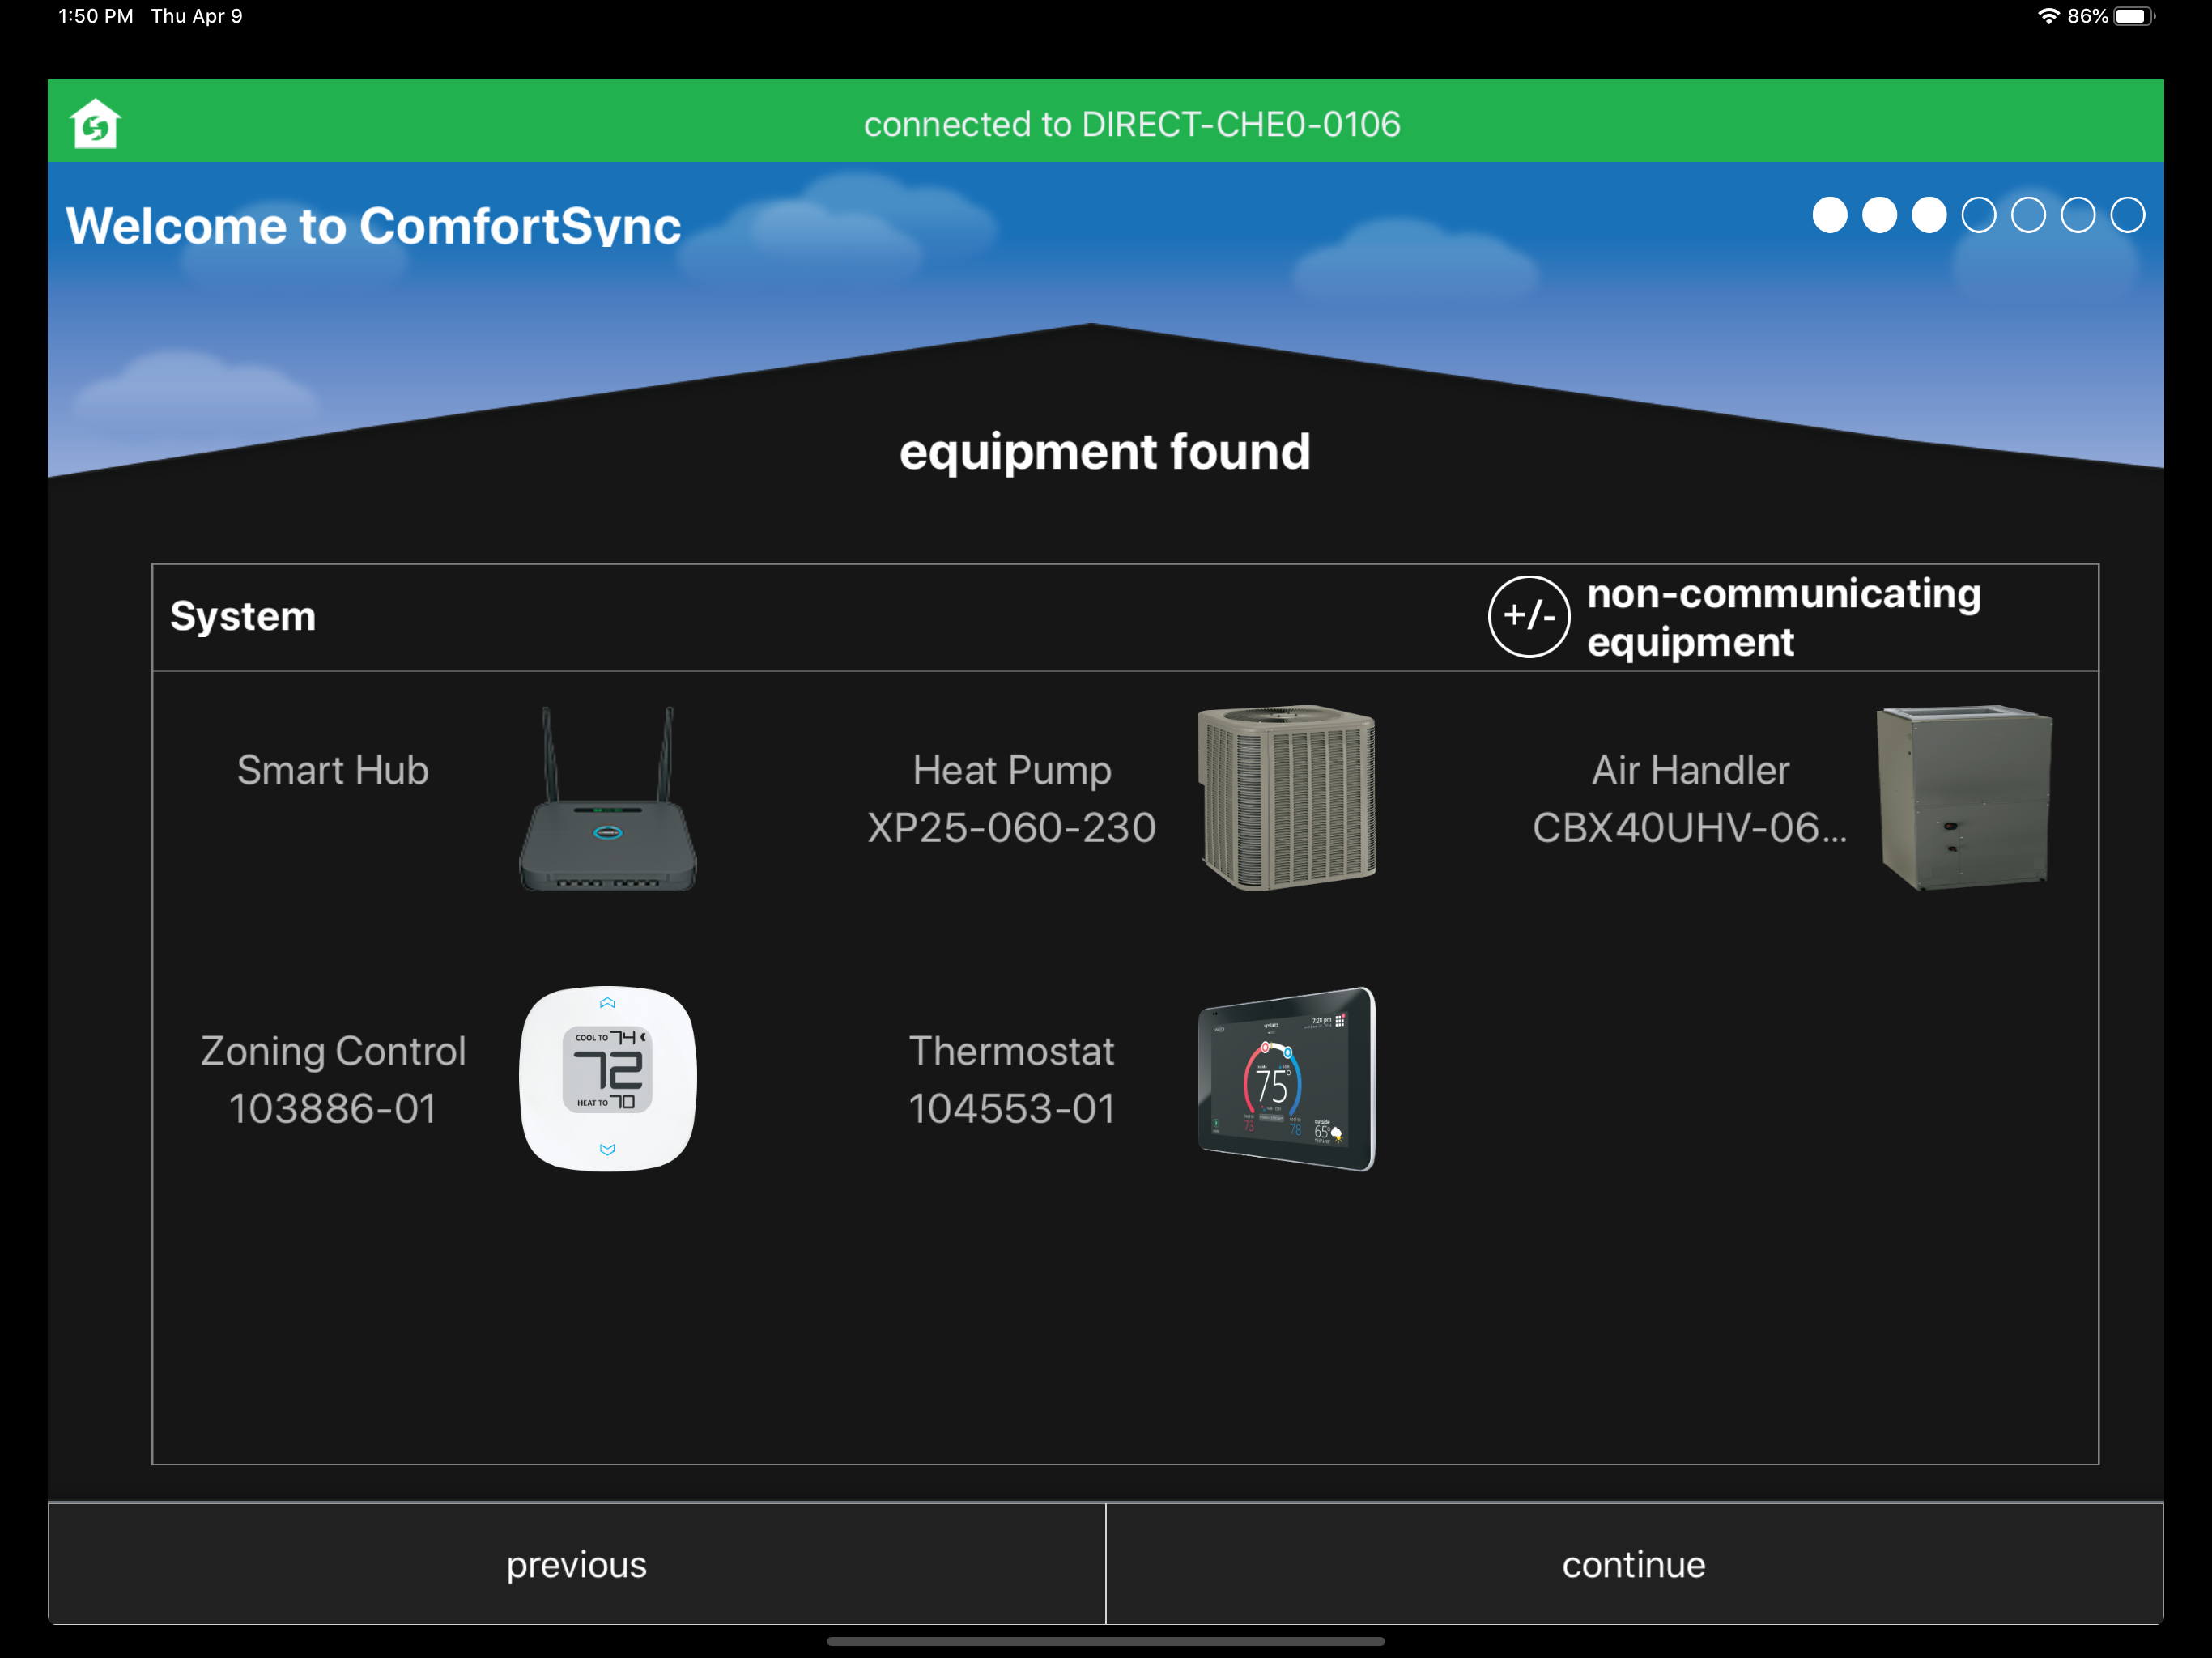Tap the Smart Hub label
2212x1658 pixels.
click(x=333, y=770)
